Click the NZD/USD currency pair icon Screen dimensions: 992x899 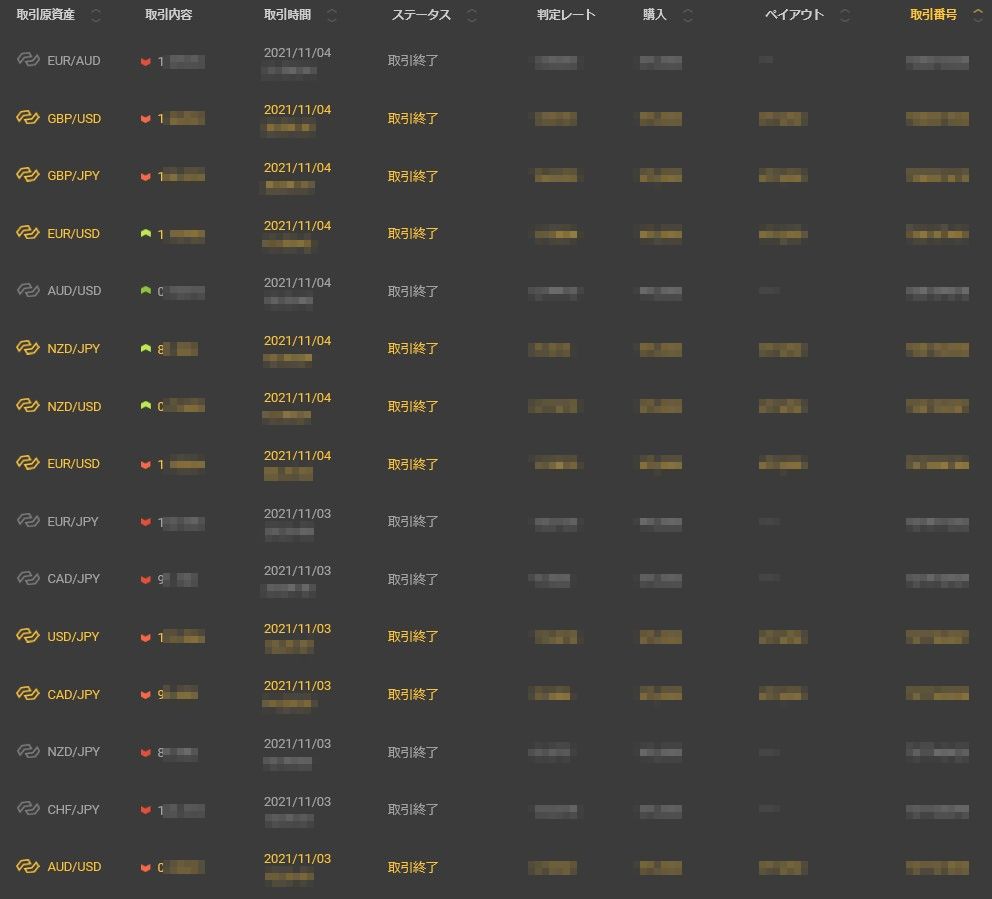[x=28, y=406]
